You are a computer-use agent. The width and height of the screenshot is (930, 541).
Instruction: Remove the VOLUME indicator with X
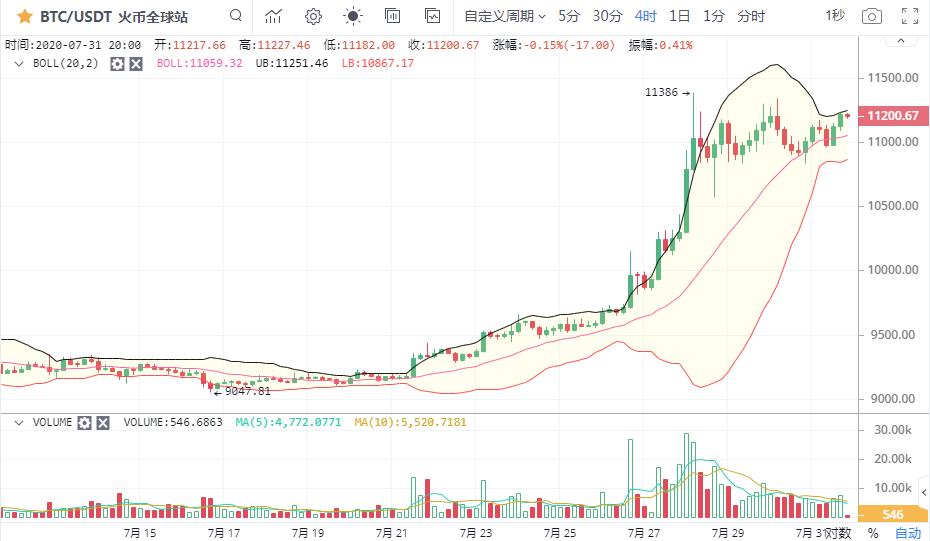pyautogui.click(x=103, y=422)
